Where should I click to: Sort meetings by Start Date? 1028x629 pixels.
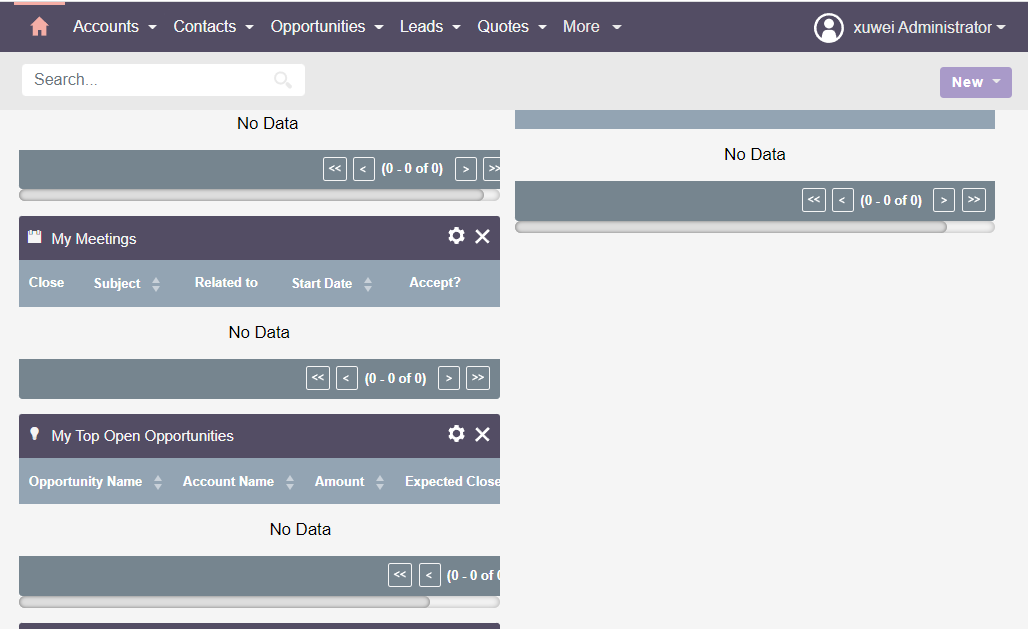coord(322,284)
